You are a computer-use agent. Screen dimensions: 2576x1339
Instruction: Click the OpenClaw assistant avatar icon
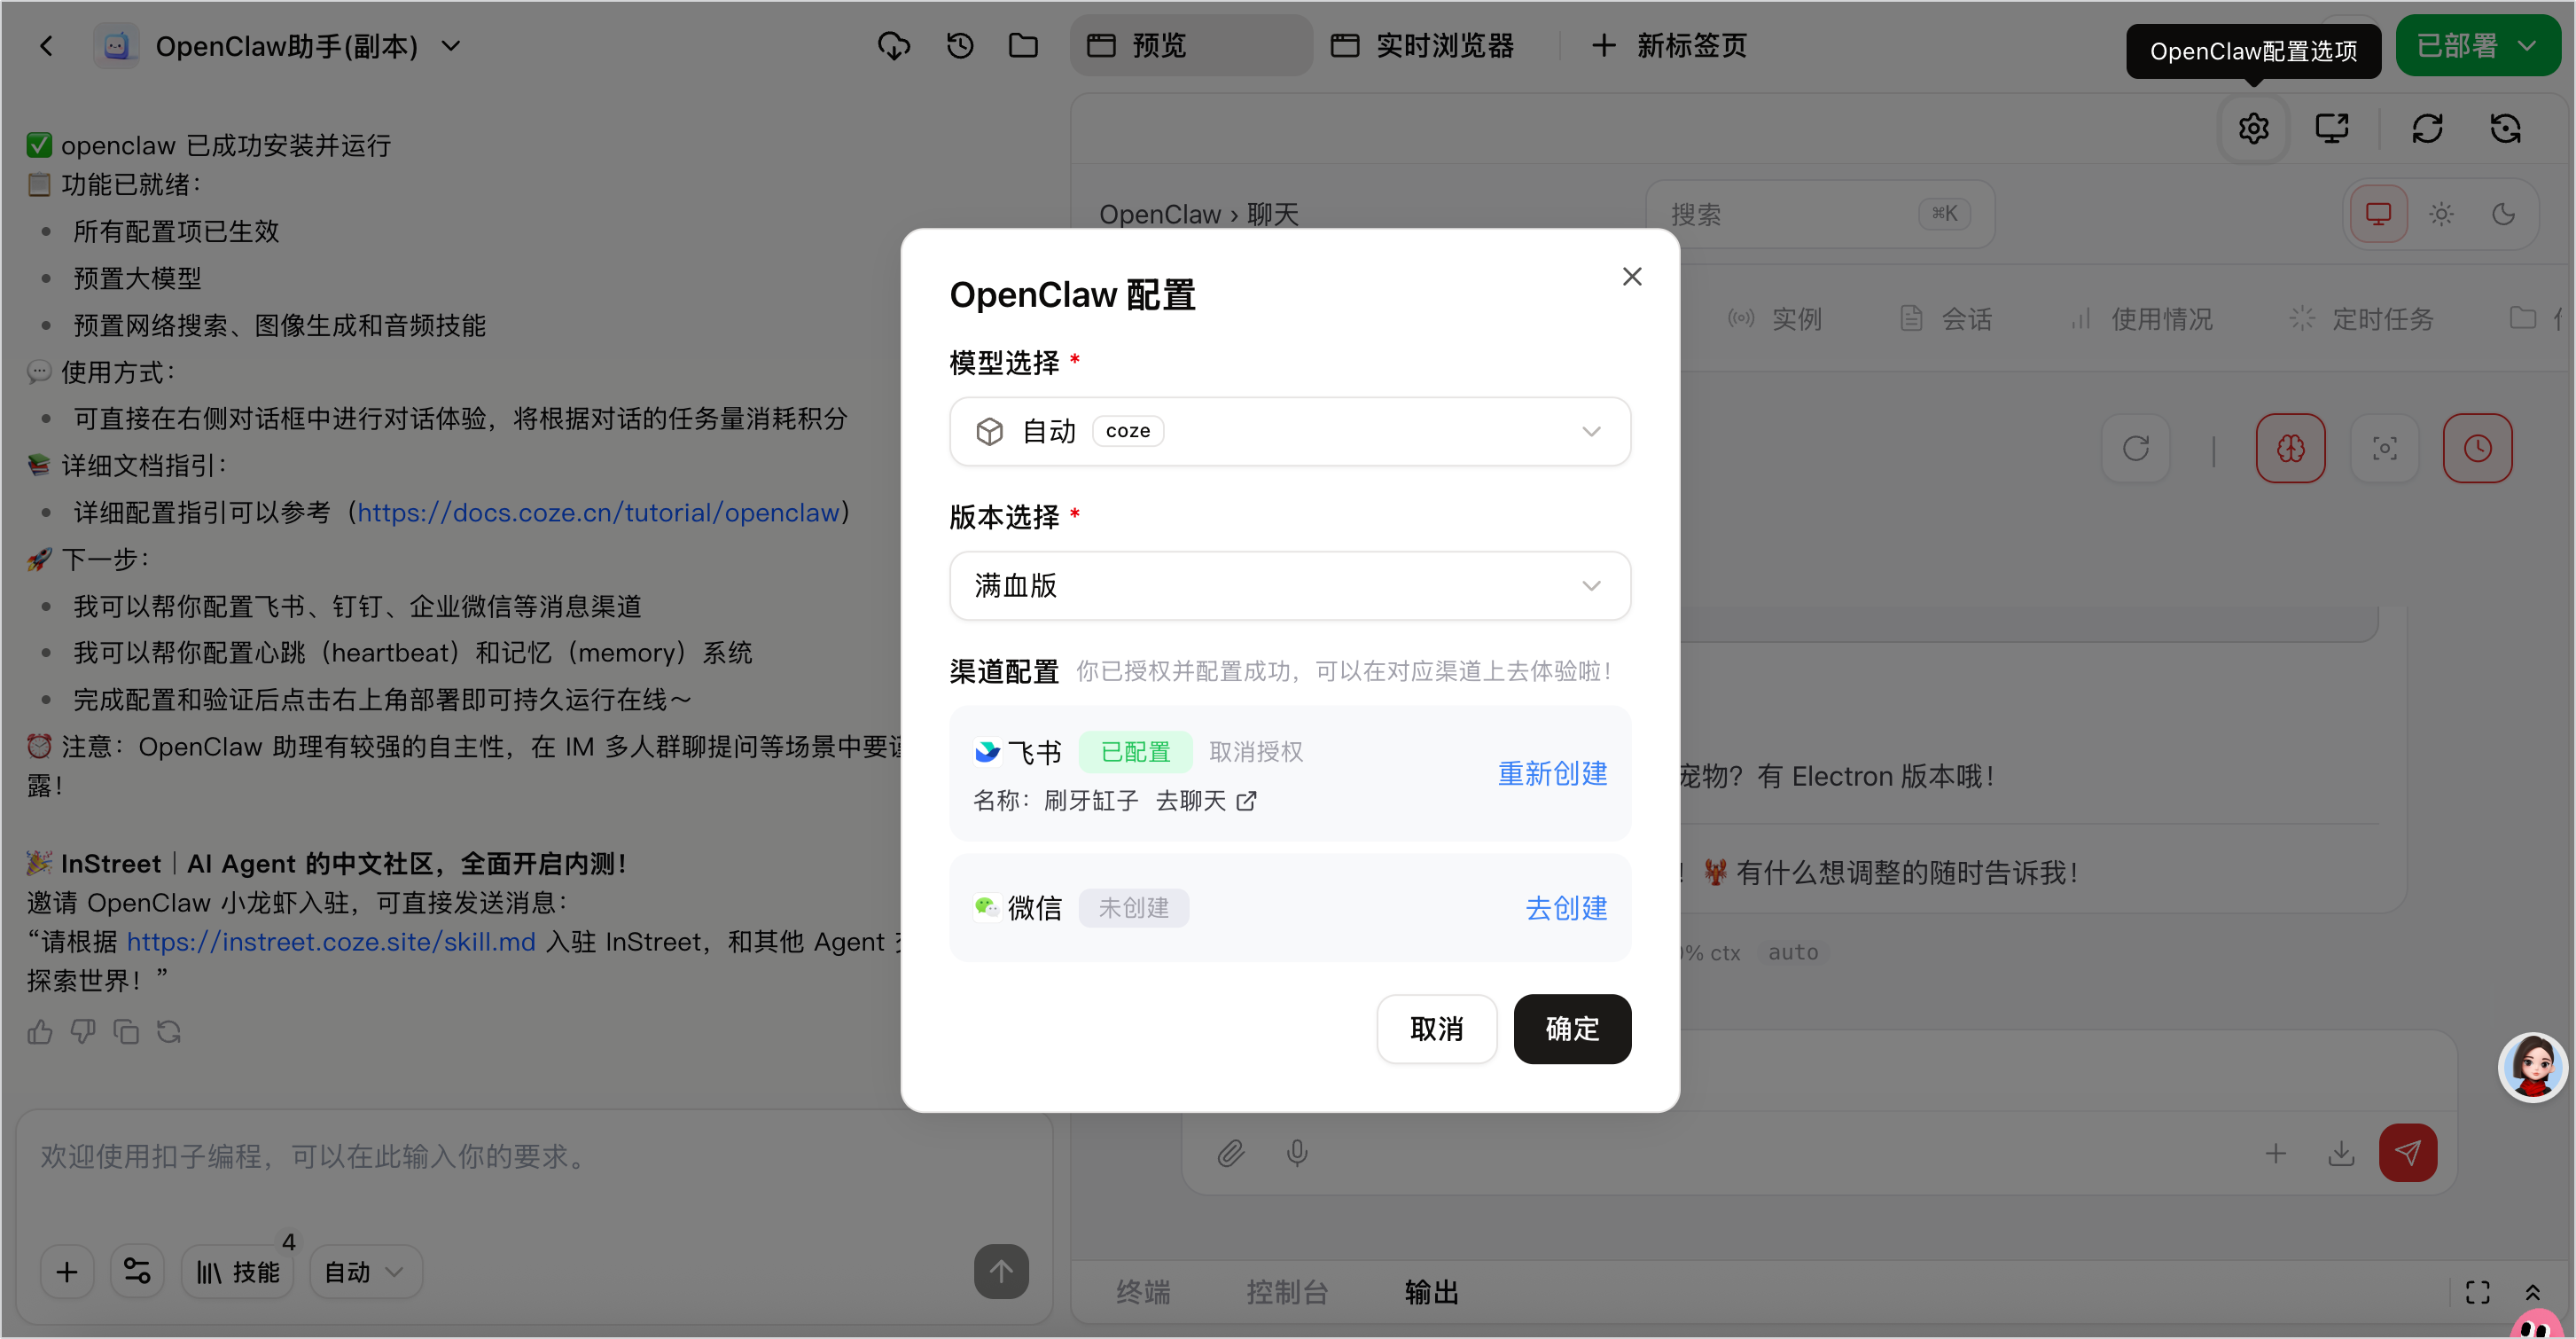click(117, 46)
